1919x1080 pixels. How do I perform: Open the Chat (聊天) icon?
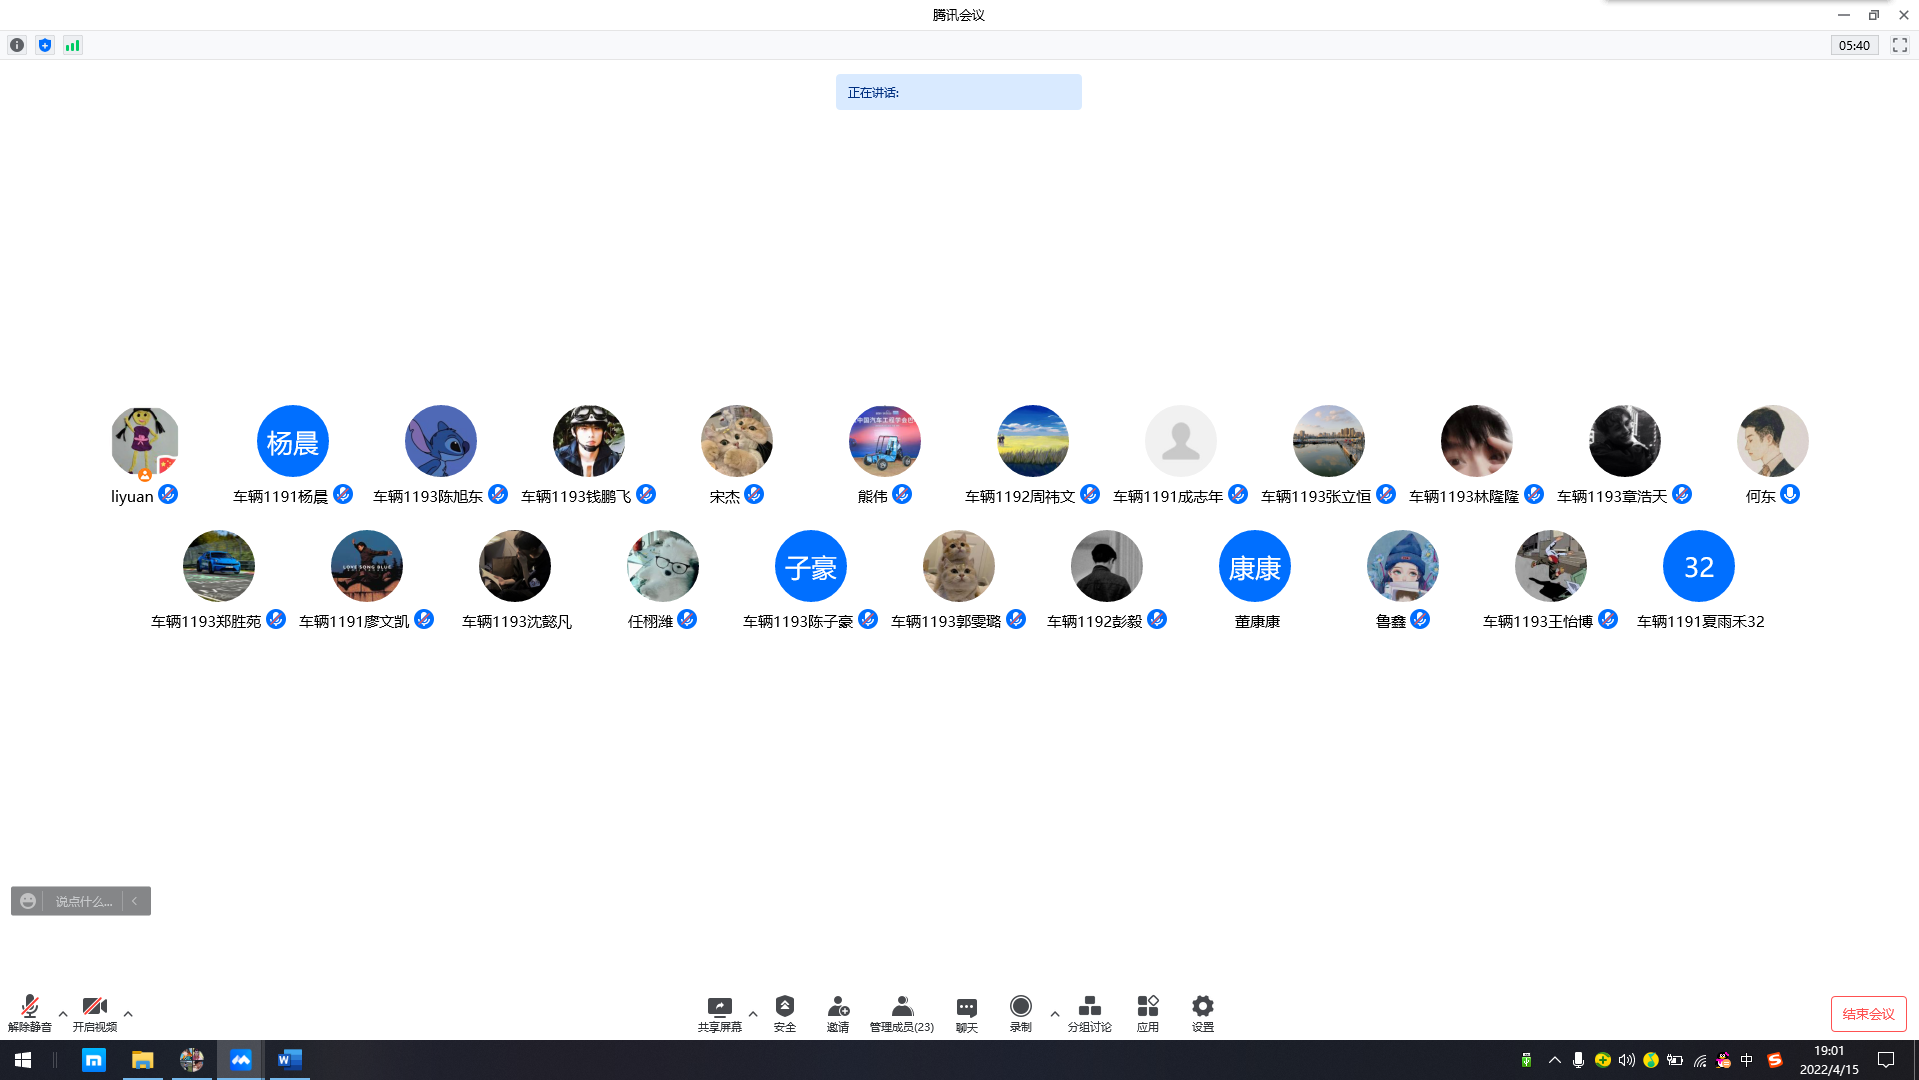966,1012
